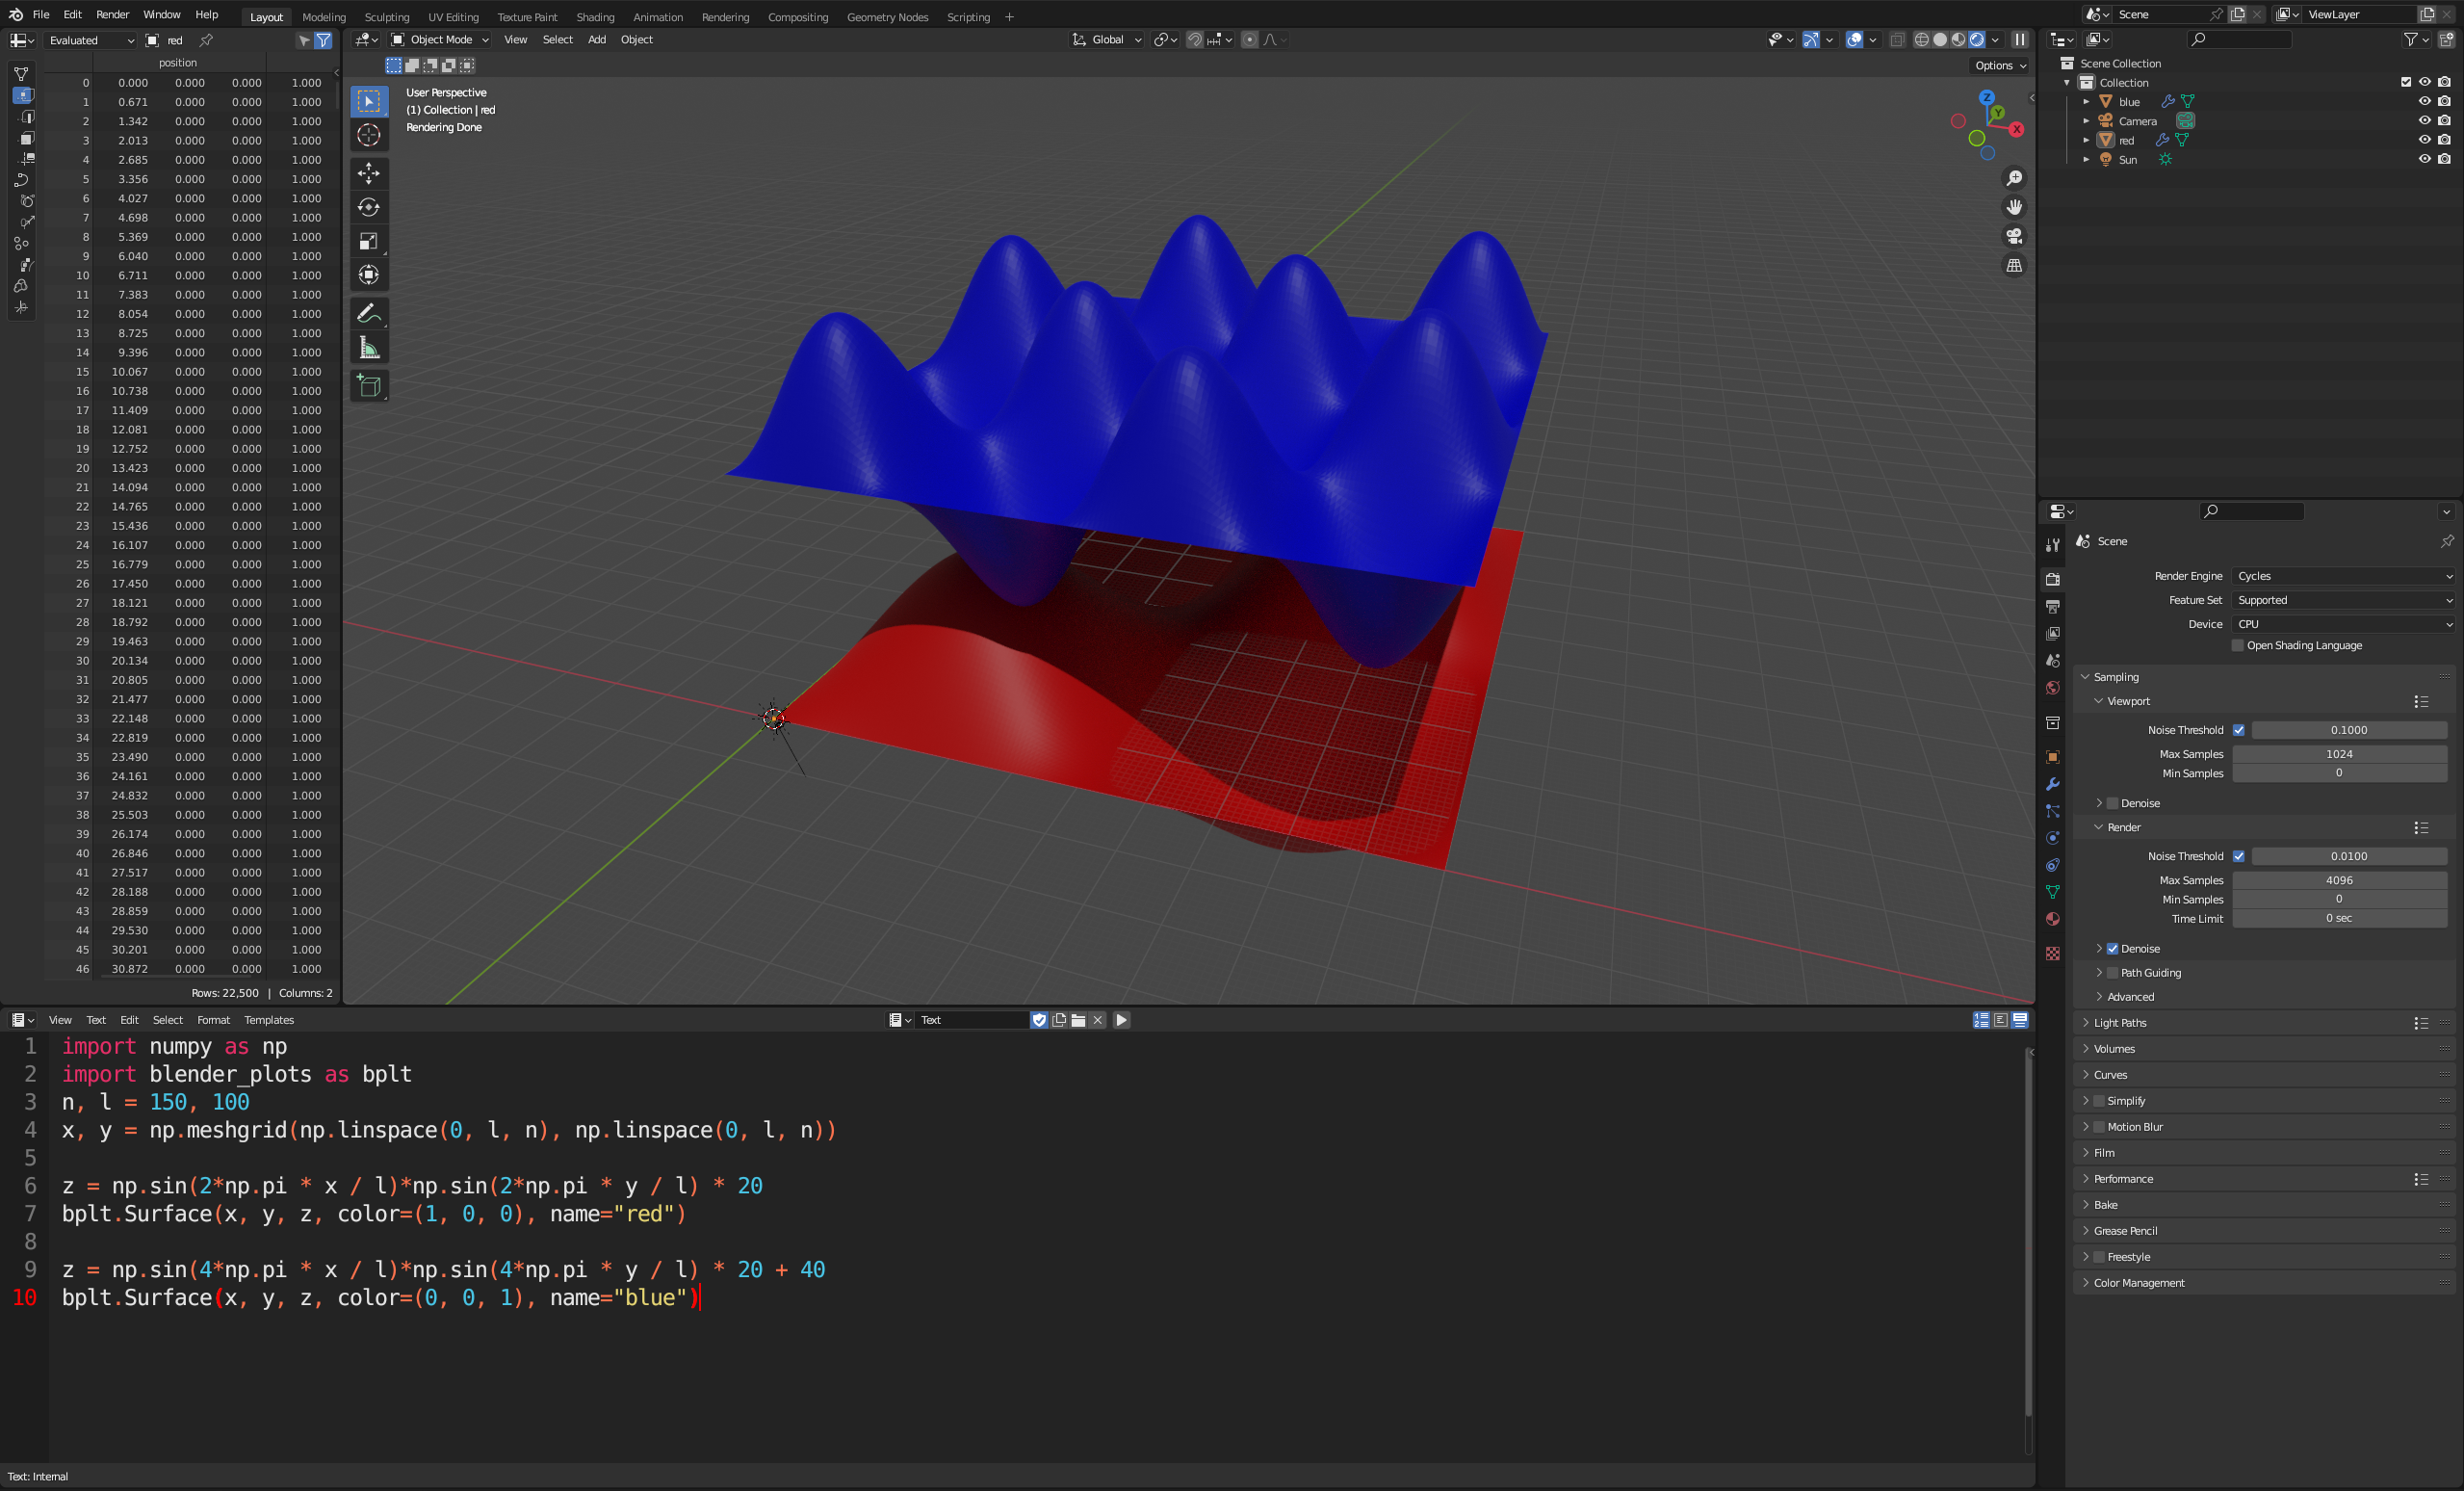This screenshot has width=2464, height=1491.
Task: Click the viewport Options button
Action: (1999, 65)
